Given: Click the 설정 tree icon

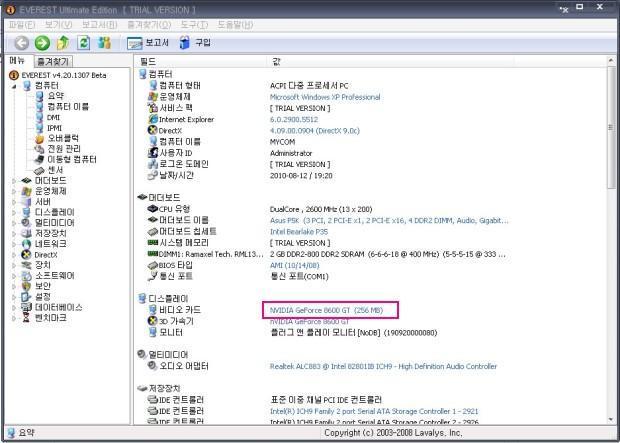Looking at the screenshot, I should coord(26,297).
